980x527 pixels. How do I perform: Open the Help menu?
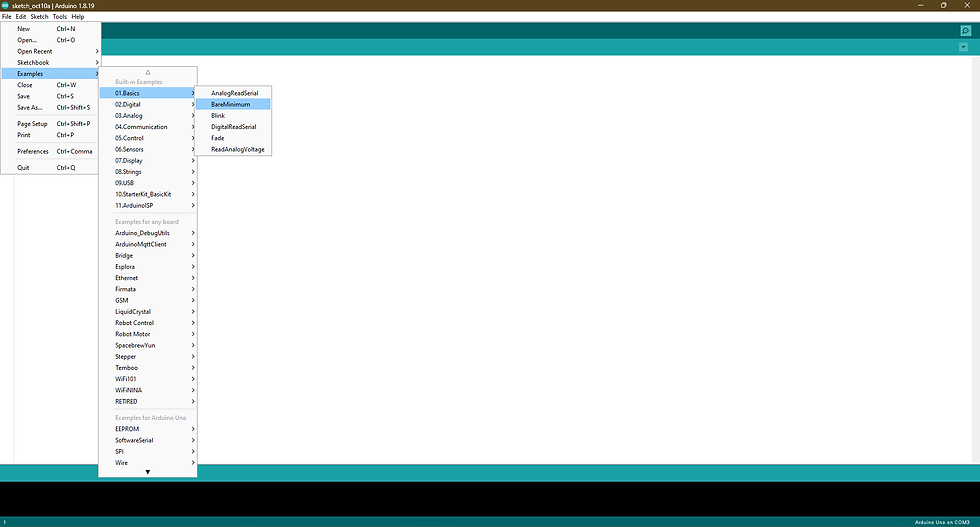coord(78,17)
